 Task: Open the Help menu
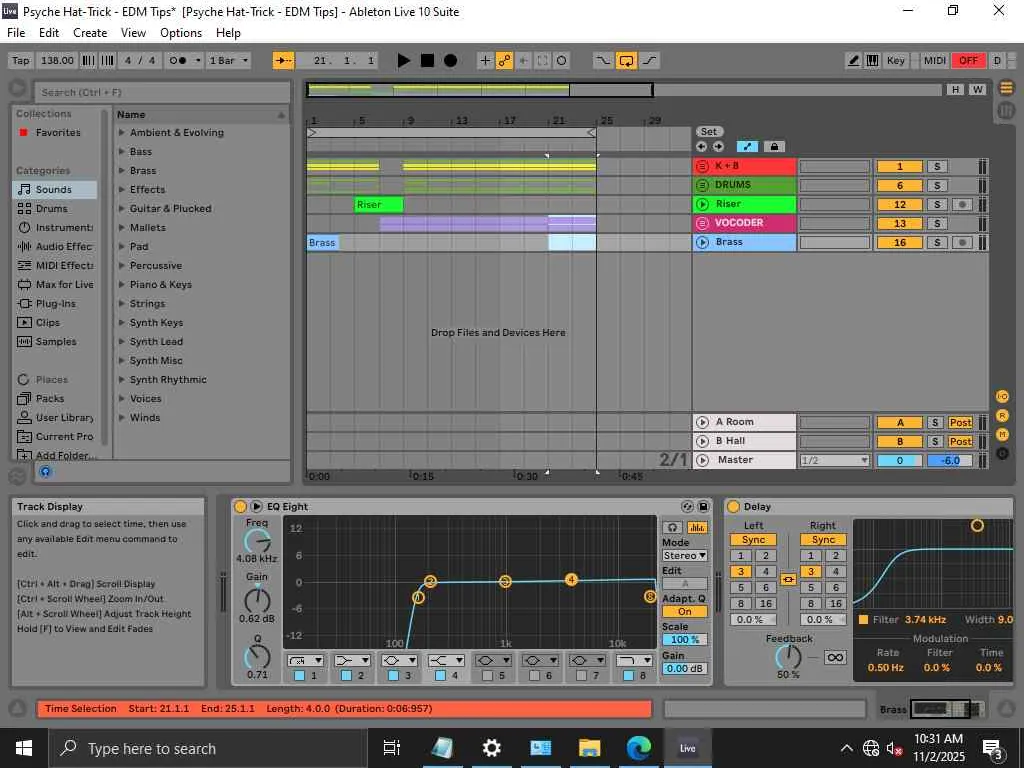pyautogui.click(x=229, y=33)
